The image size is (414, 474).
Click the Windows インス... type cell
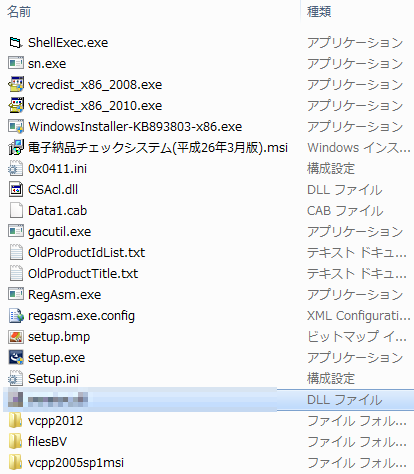tap(359, 148)
